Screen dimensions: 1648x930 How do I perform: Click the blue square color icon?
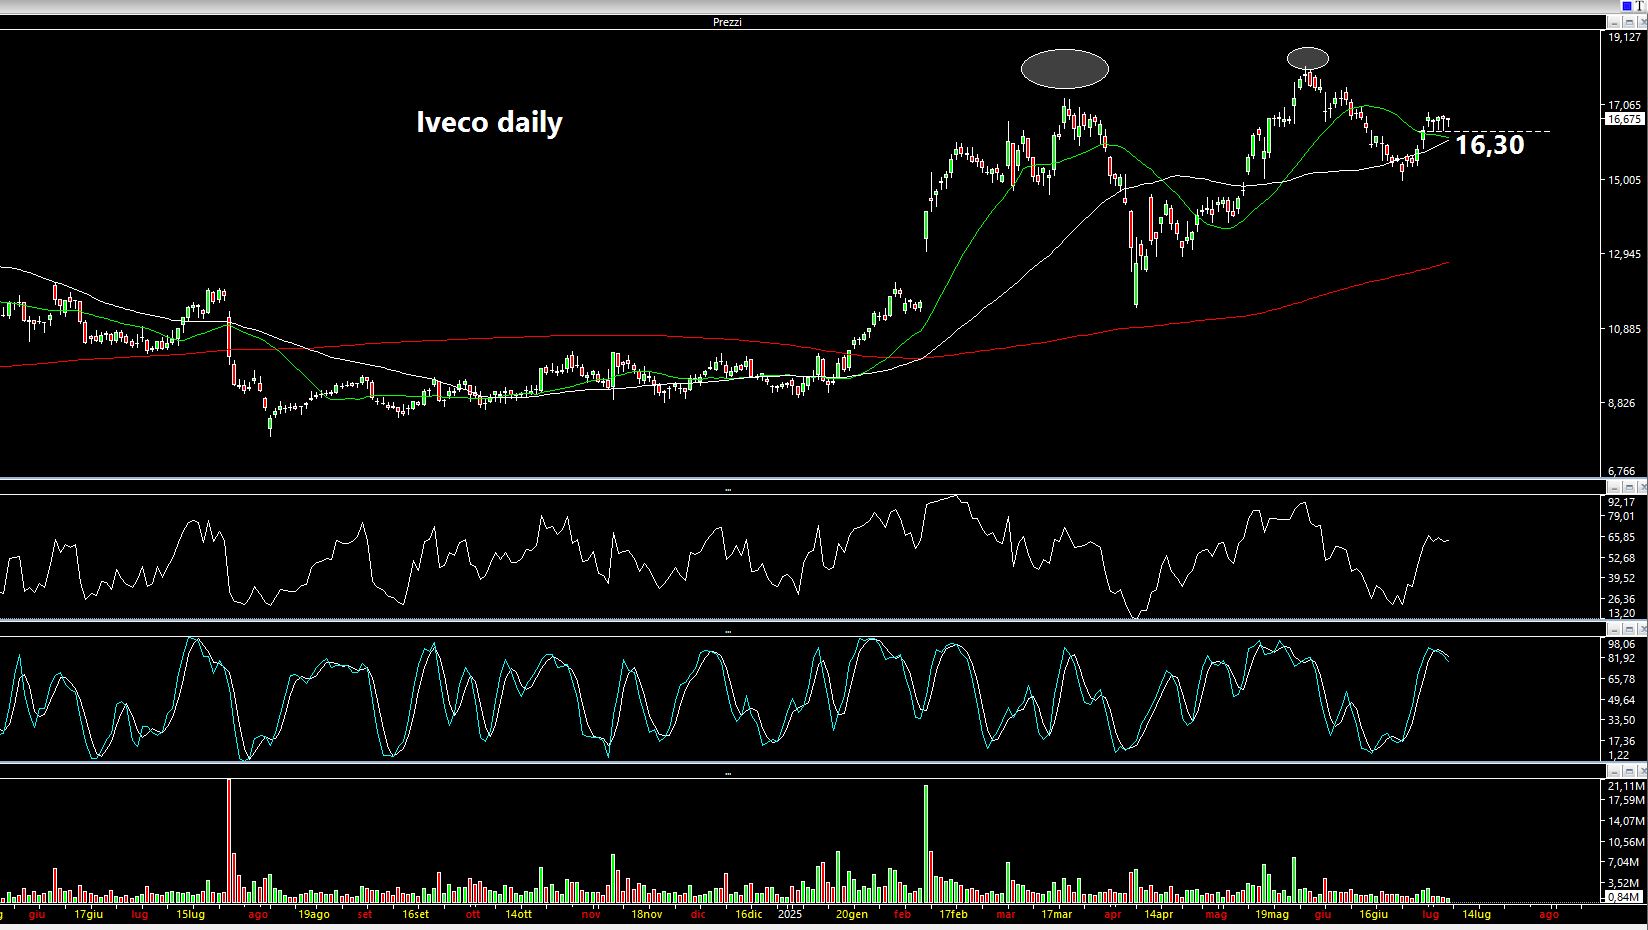point(1627,6)
